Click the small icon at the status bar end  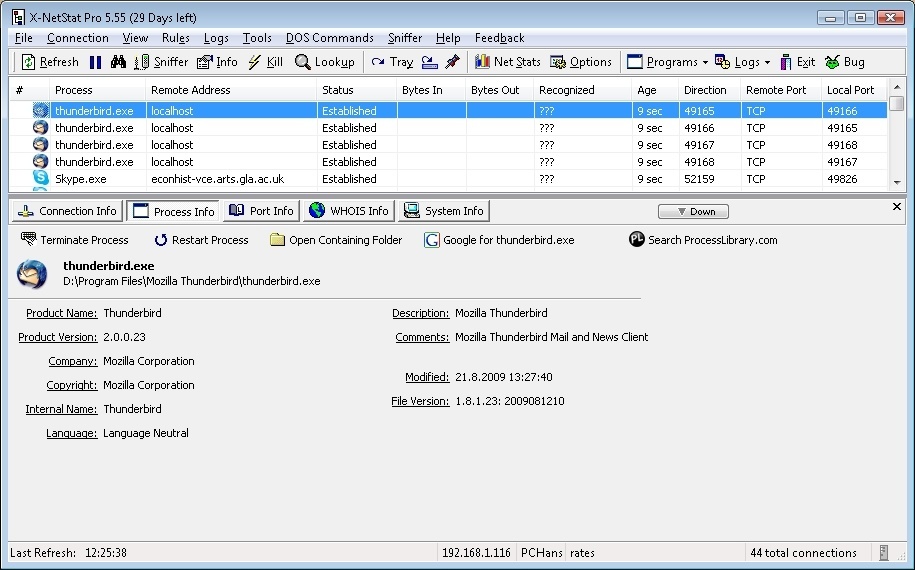tap(883, 552)
